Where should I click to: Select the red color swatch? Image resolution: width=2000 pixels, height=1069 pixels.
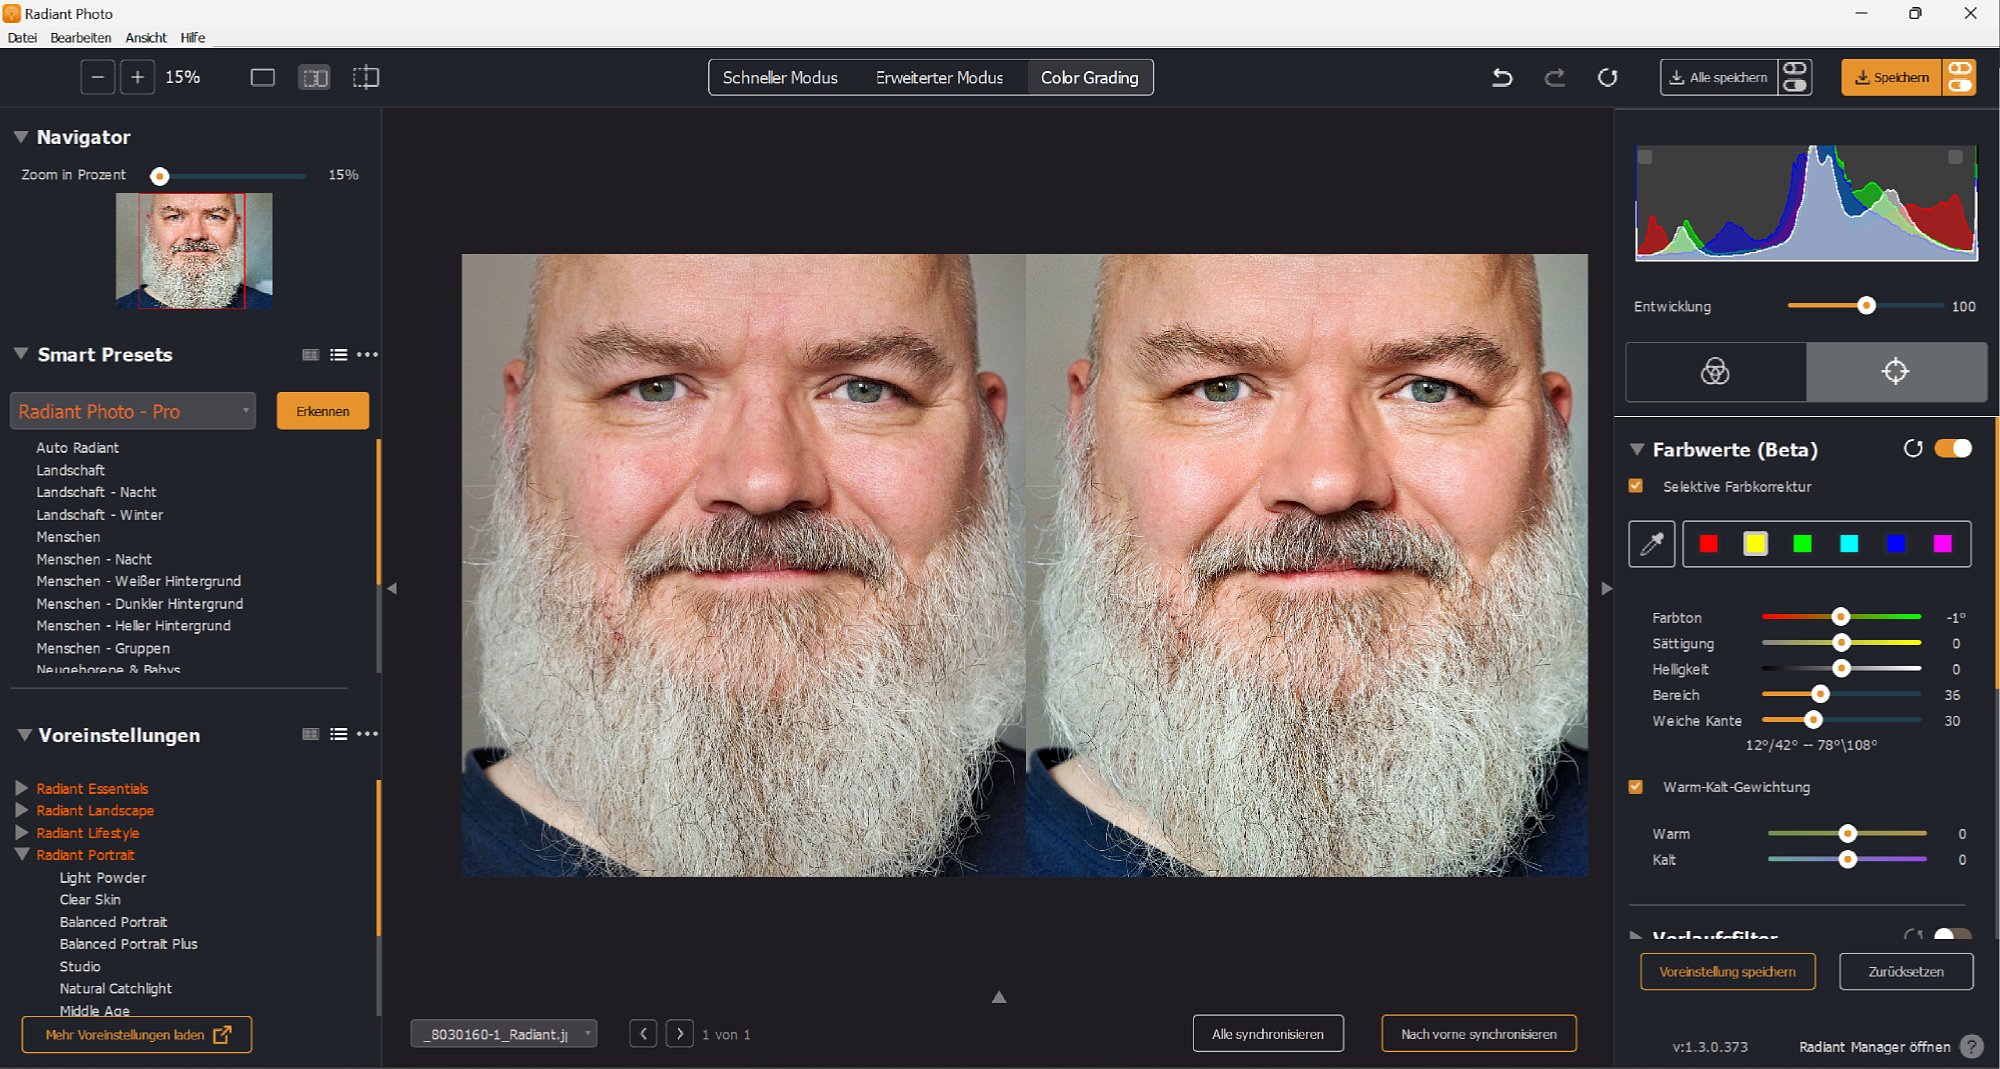(1709, 544)
